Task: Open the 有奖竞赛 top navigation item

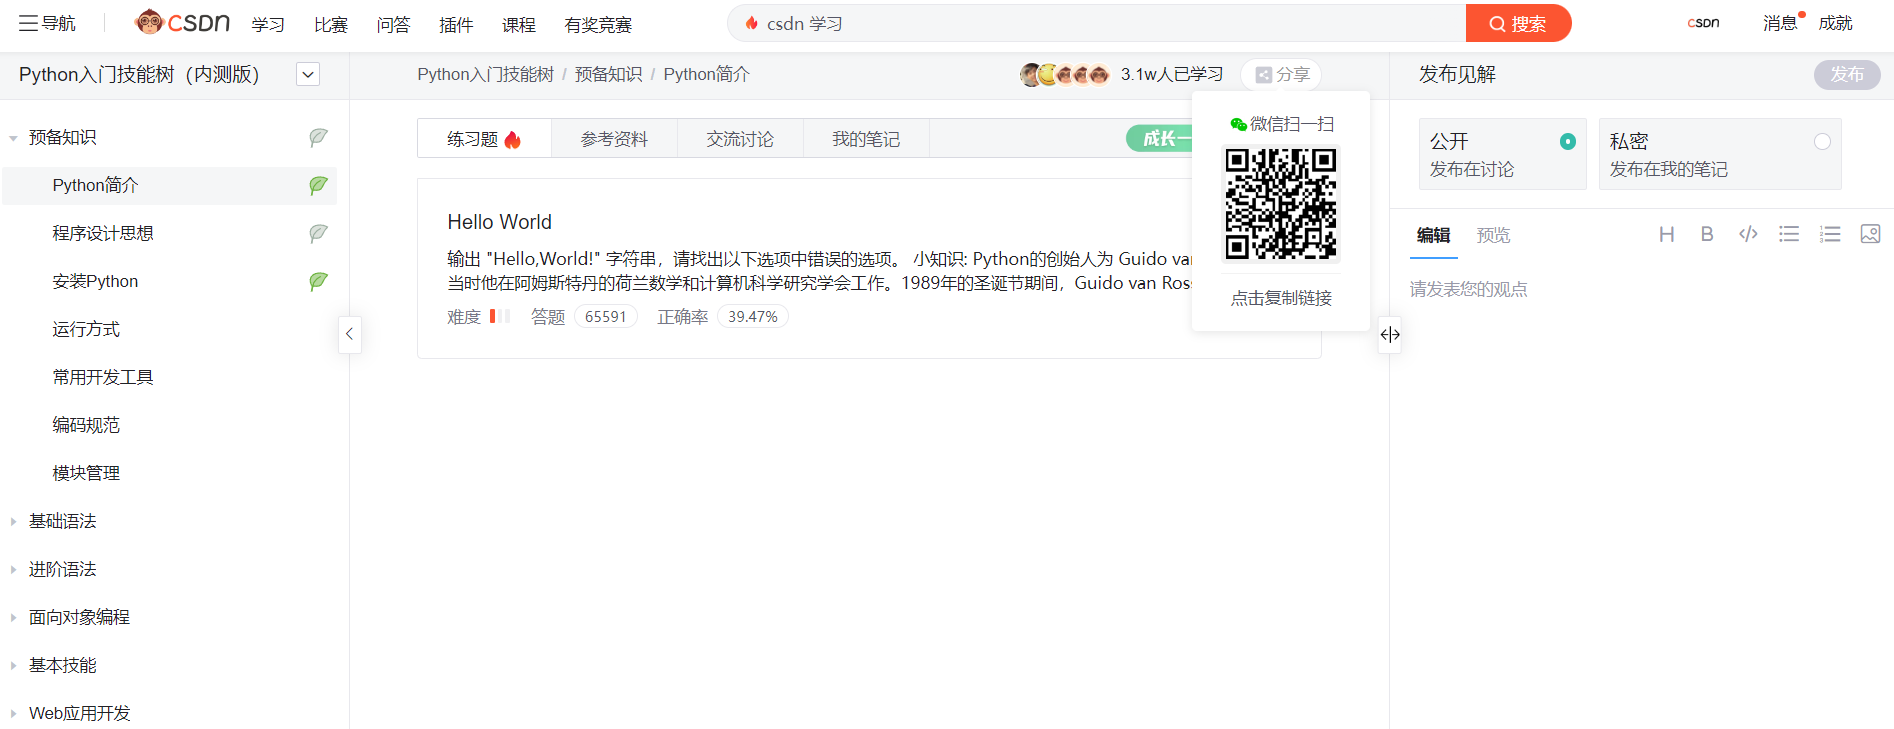Action: (x=598, y=24)
